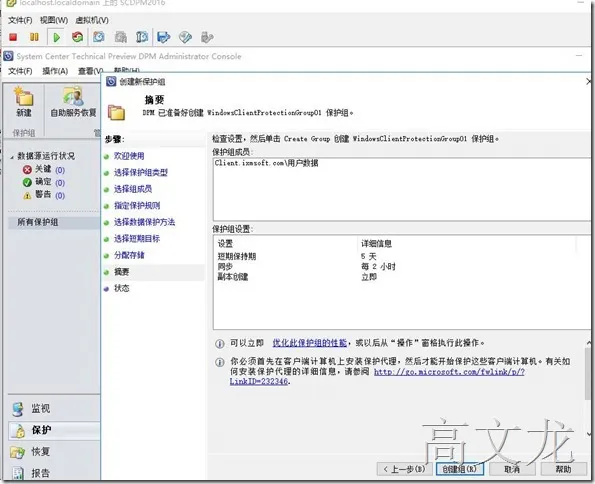Click the green 确定 status icon
Viewport: 595px width, 484px height.
point(27,182)
